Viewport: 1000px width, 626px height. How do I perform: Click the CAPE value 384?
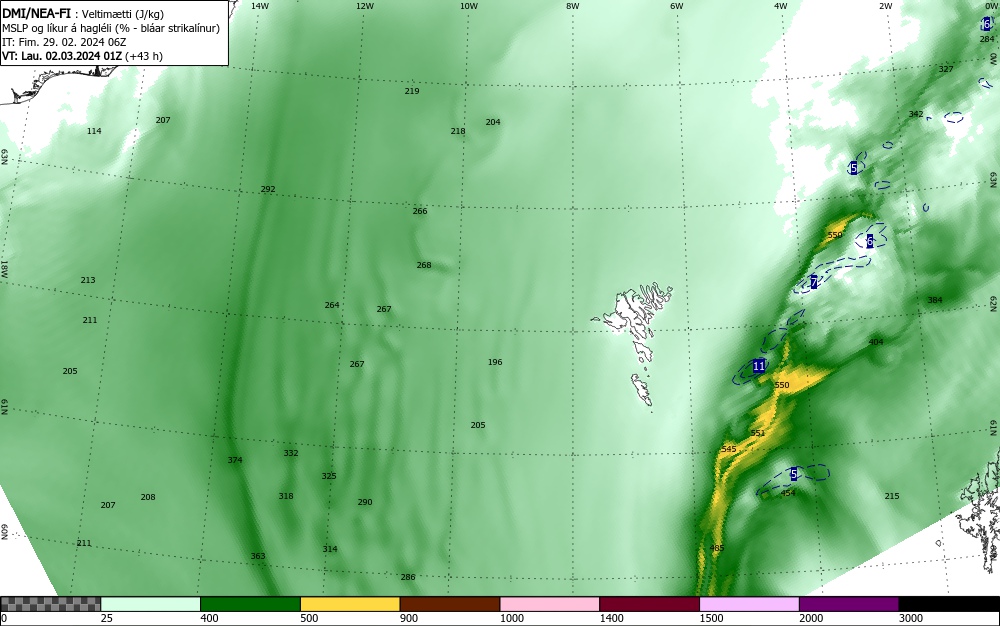pyautogui.click(x=935, y=300)
